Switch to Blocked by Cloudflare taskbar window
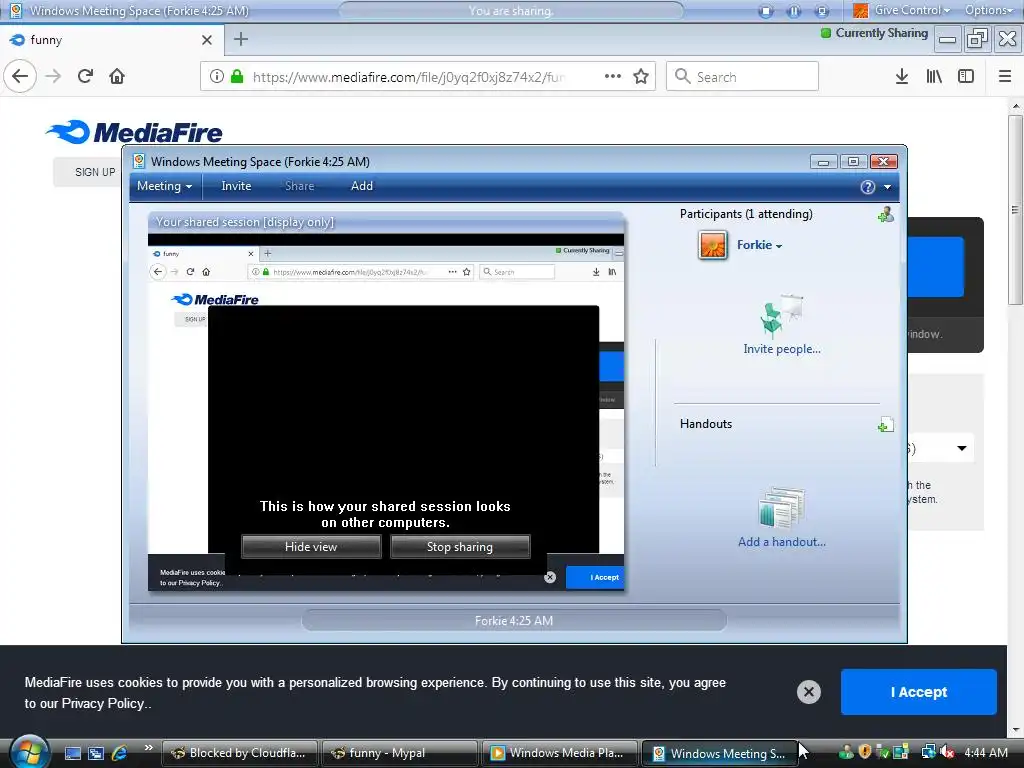The height and width of the screenshot is (768, 1024). pos(239,754)
